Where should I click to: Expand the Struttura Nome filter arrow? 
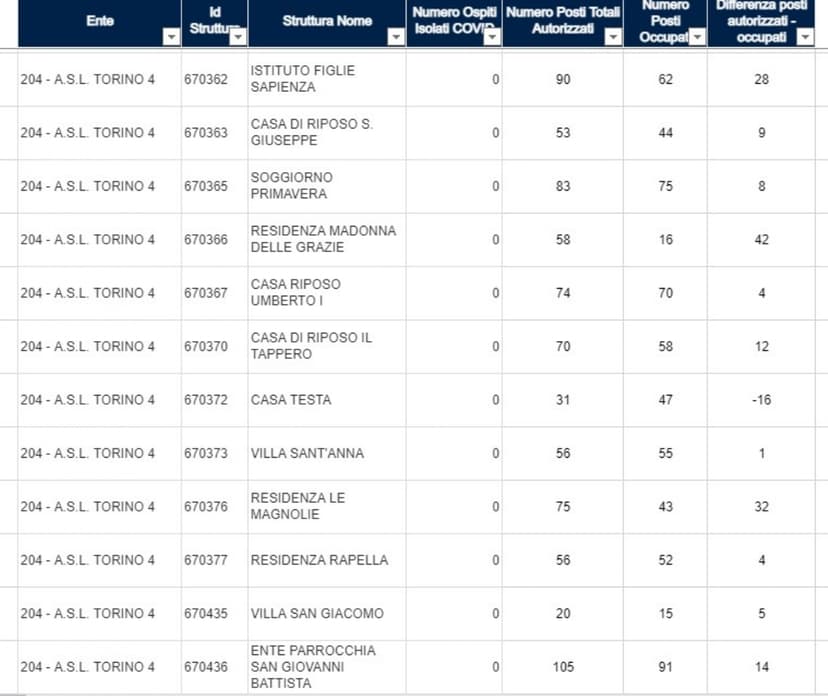tap(396, 37)
